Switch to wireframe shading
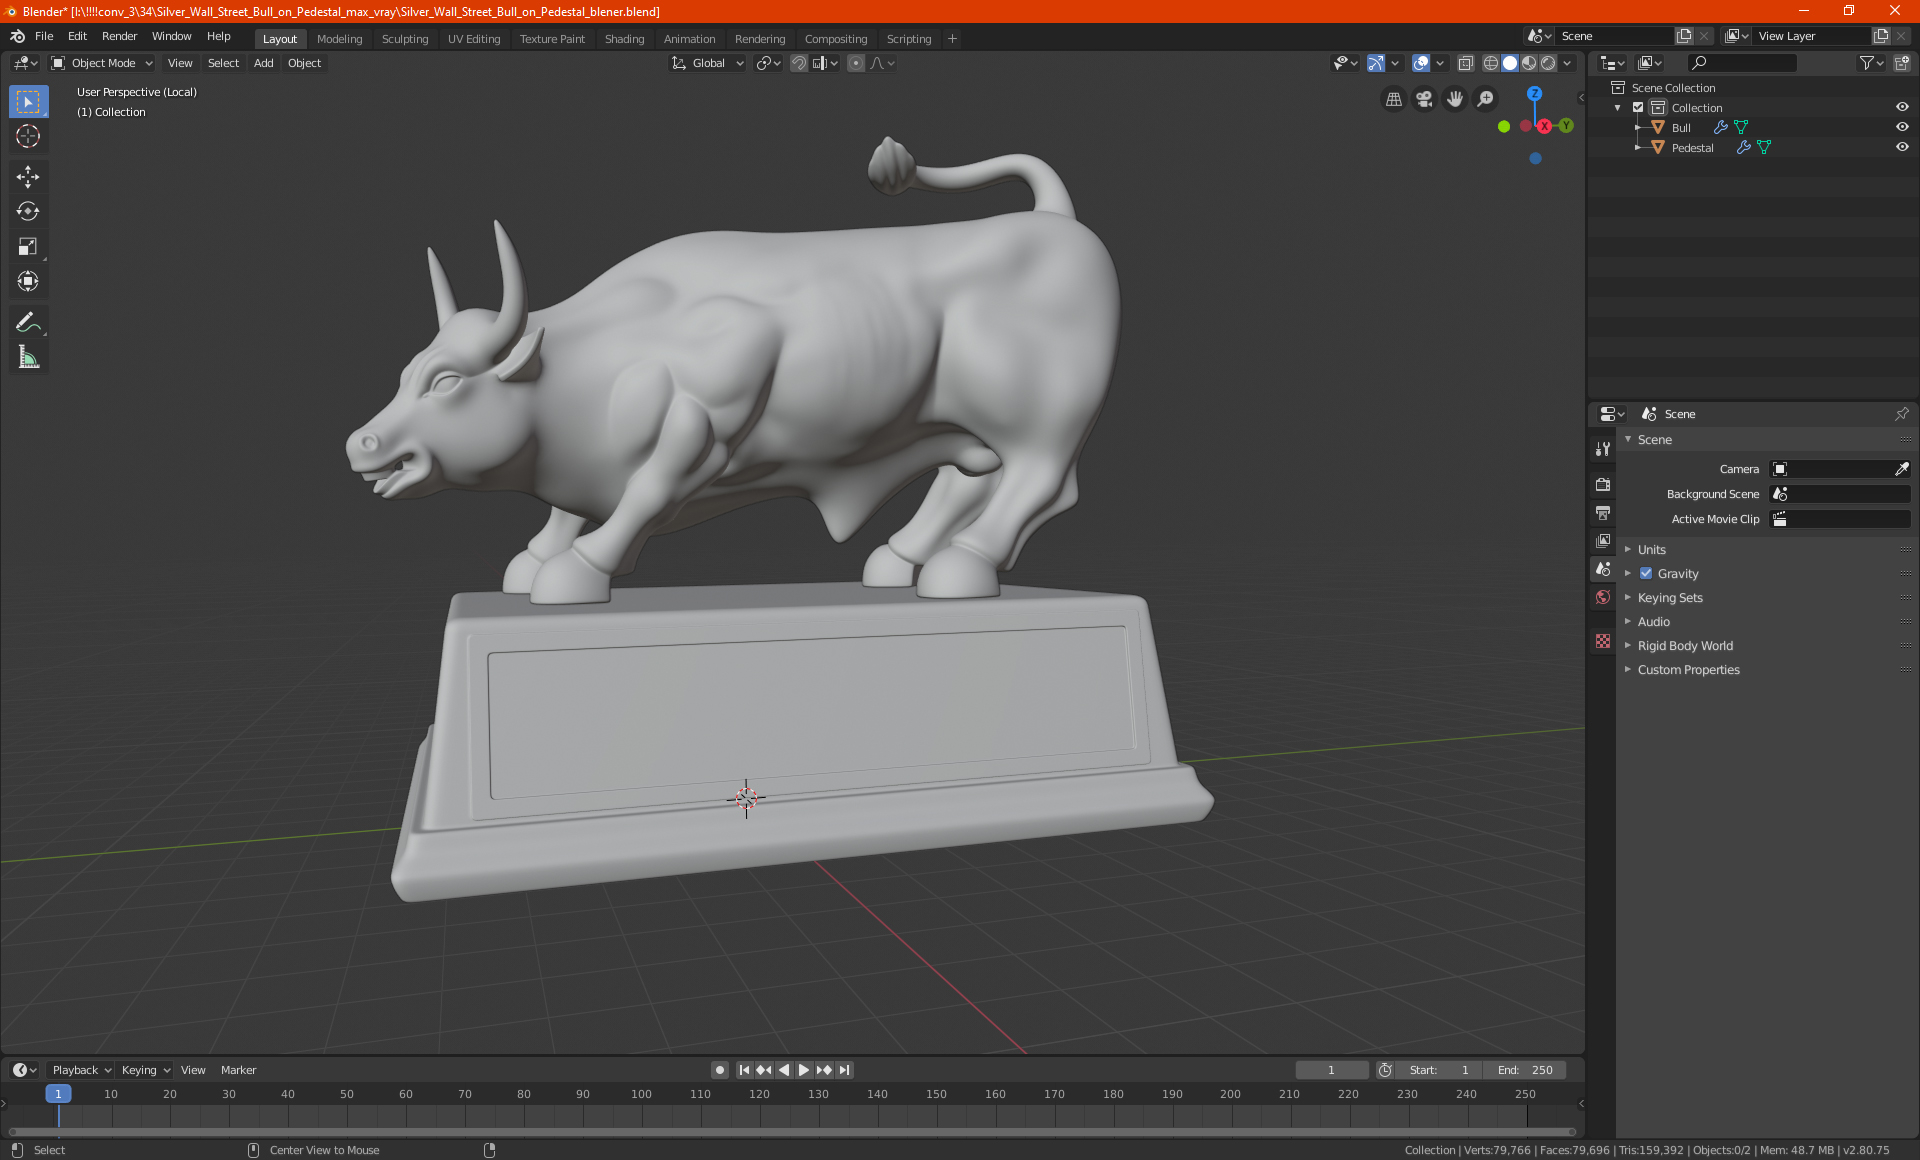The width and height of the screenshot is (1920, 1160). 1491,63
